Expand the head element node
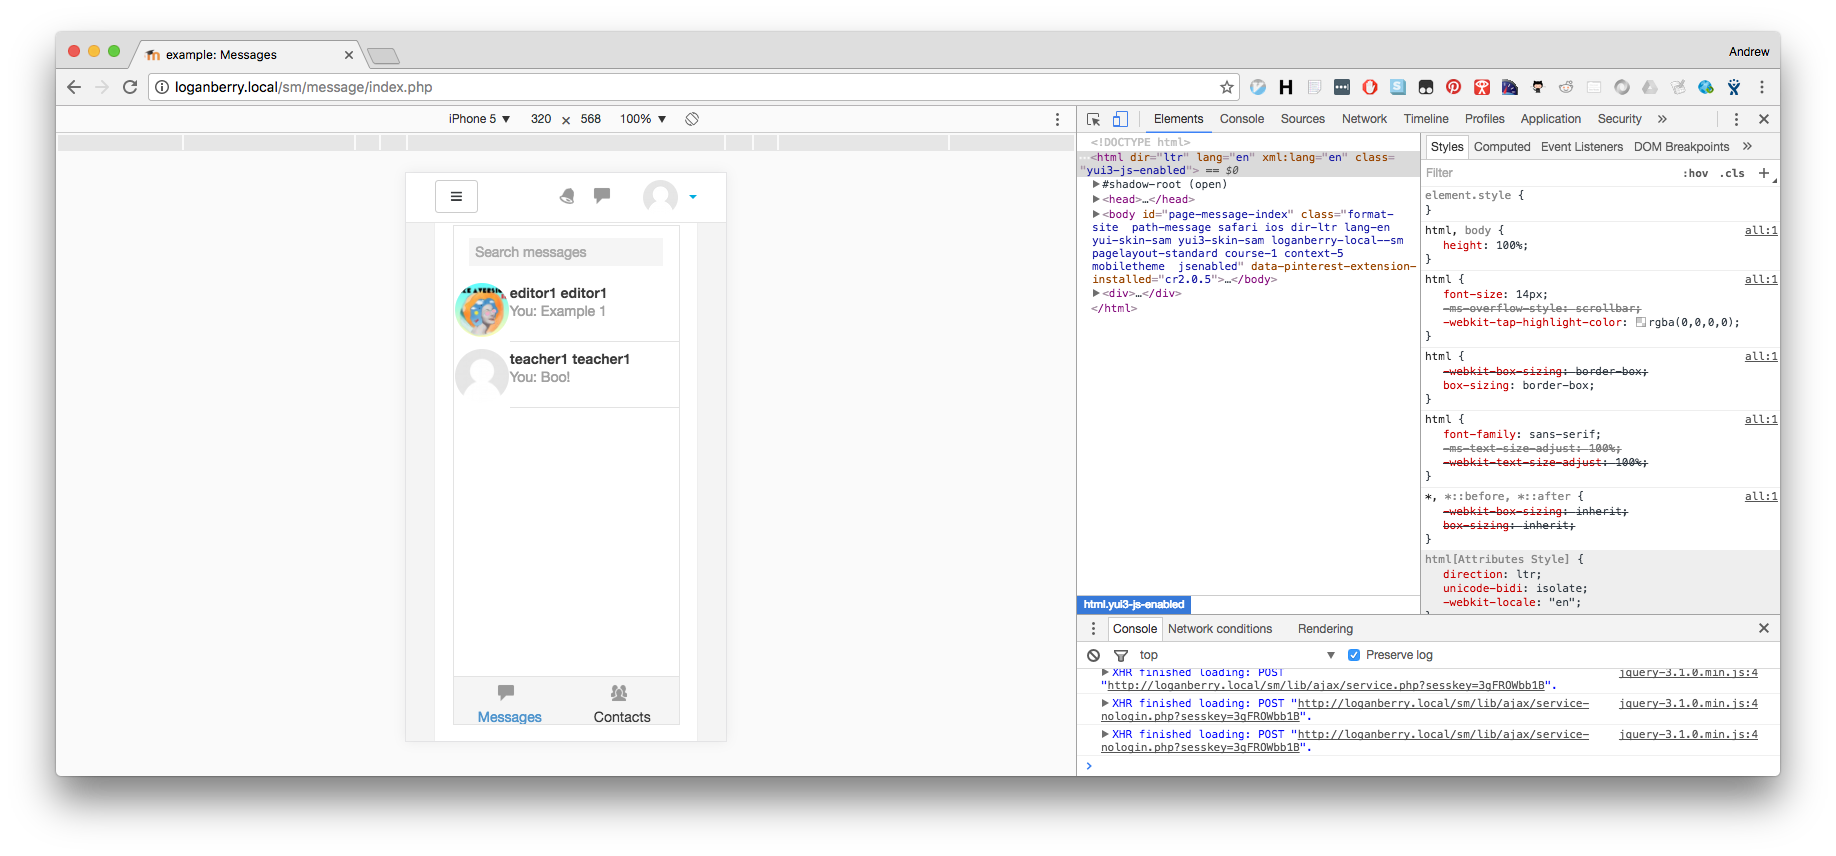1836x856 pixels. click(x=1096, y=199)
